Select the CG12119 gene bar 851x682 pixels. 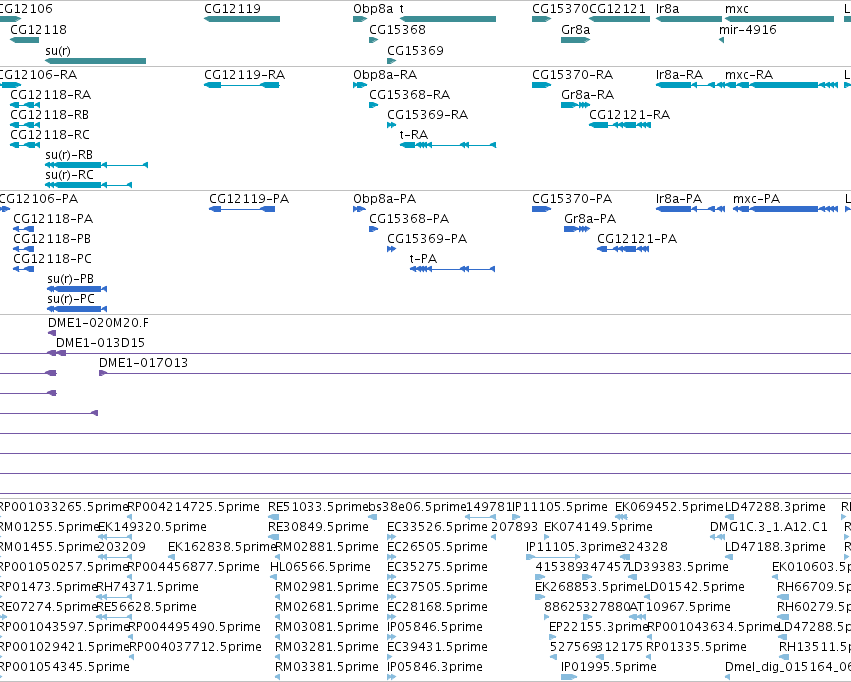tap(242, 19)
